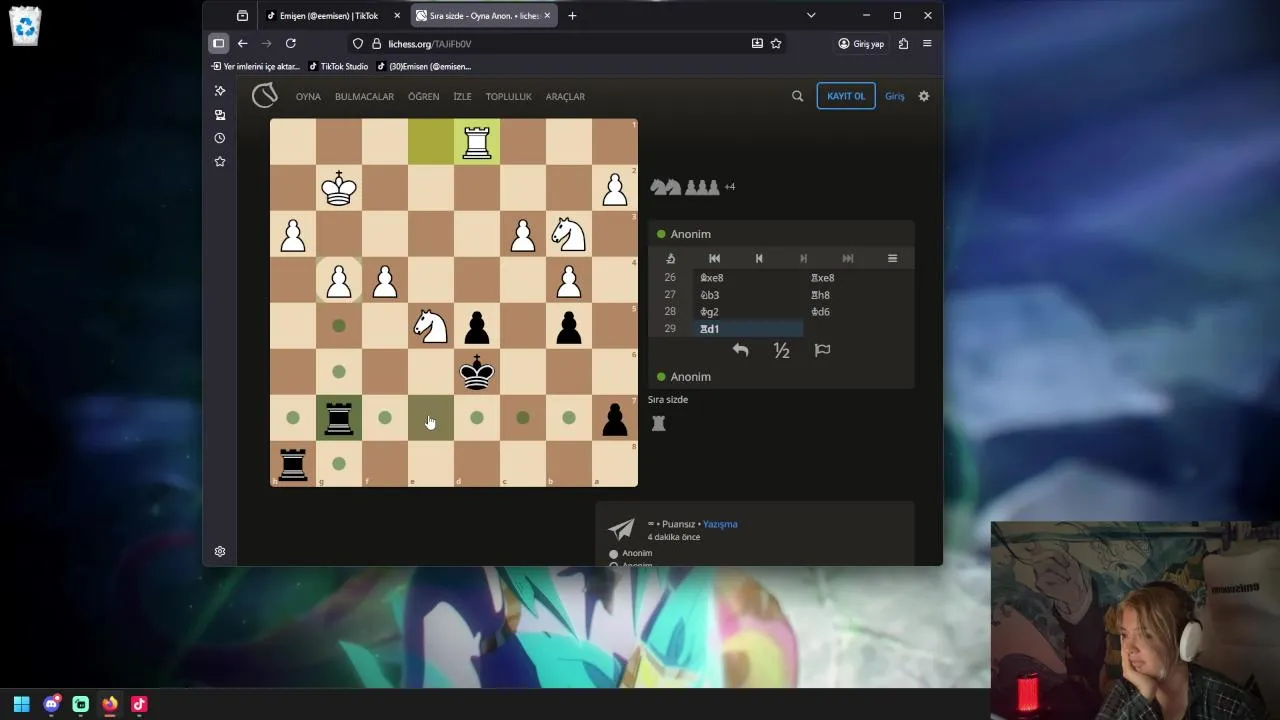
Task: Open the İZLE menu
Action: tap(462, 97)
